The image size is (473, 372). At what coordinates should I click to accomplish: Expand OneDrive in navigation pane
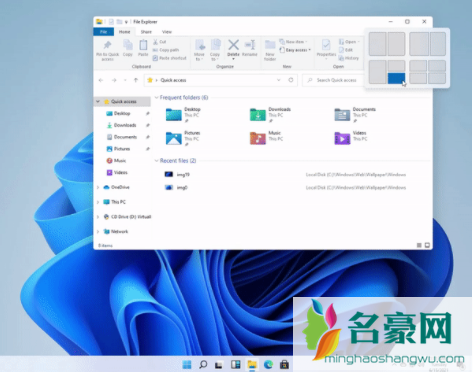tap(98, 187)
